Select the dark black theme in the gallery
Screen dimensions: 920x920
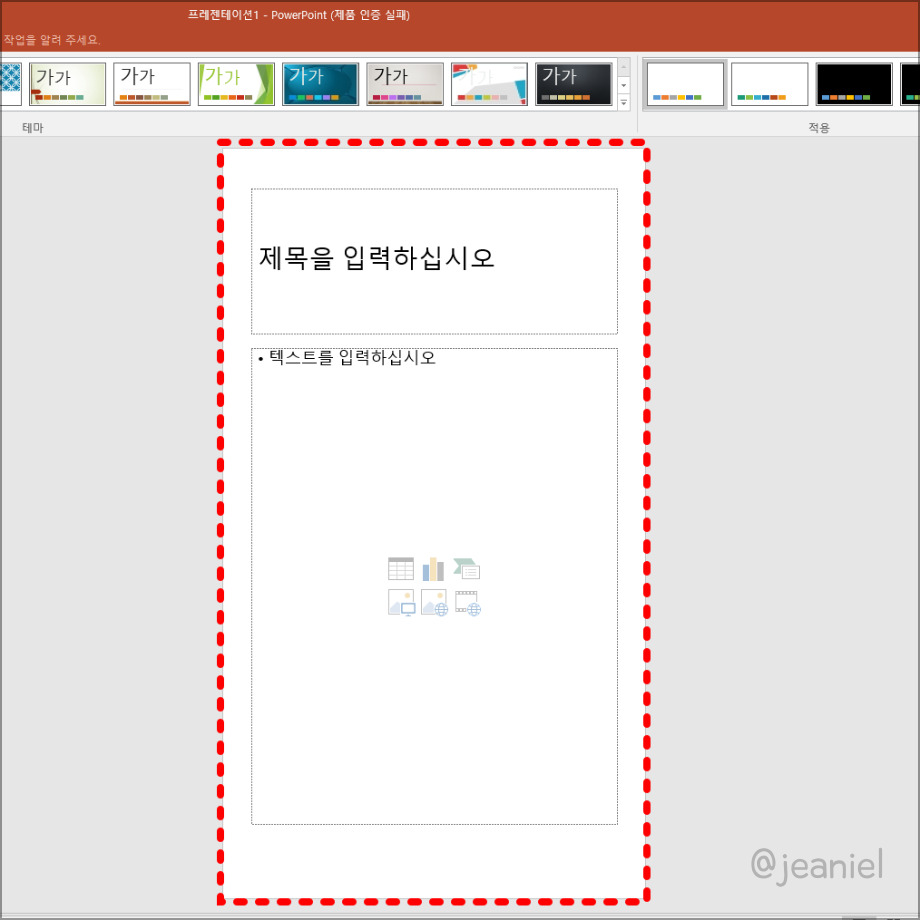(x=573, y=84)
